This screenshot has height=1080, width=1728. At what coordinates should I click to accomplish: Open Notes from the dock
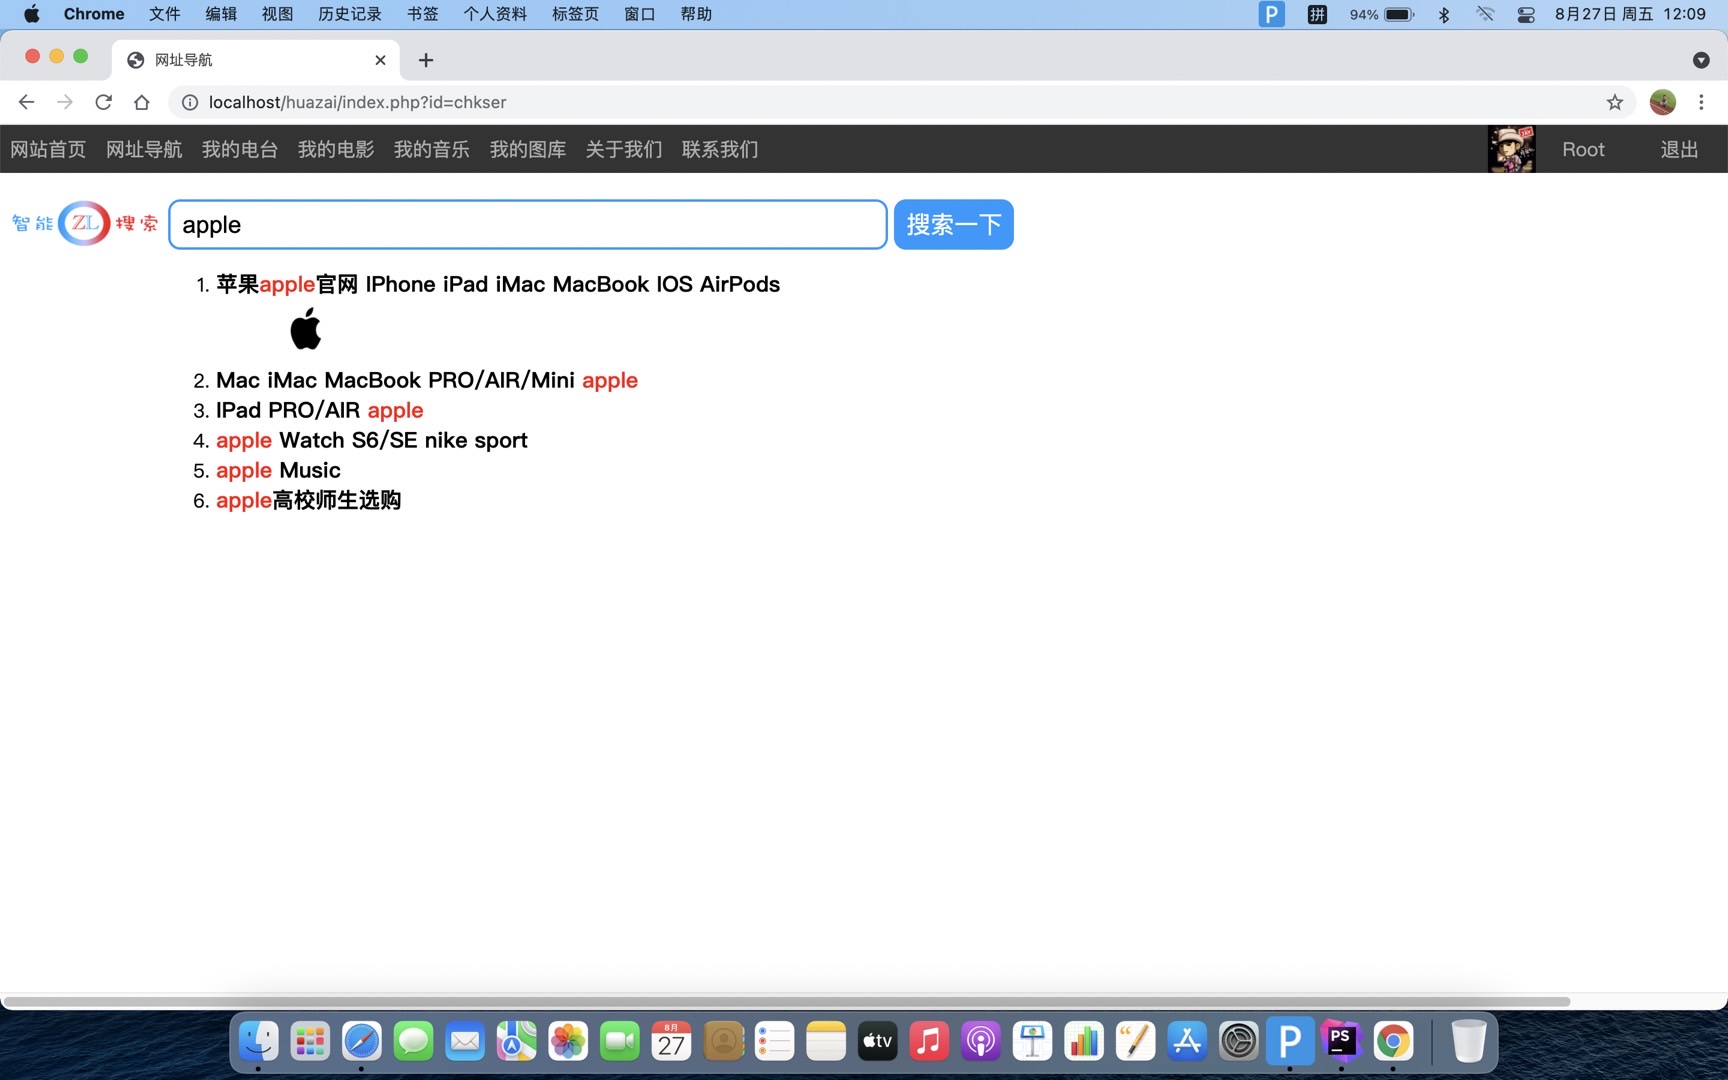(826, 1041)
